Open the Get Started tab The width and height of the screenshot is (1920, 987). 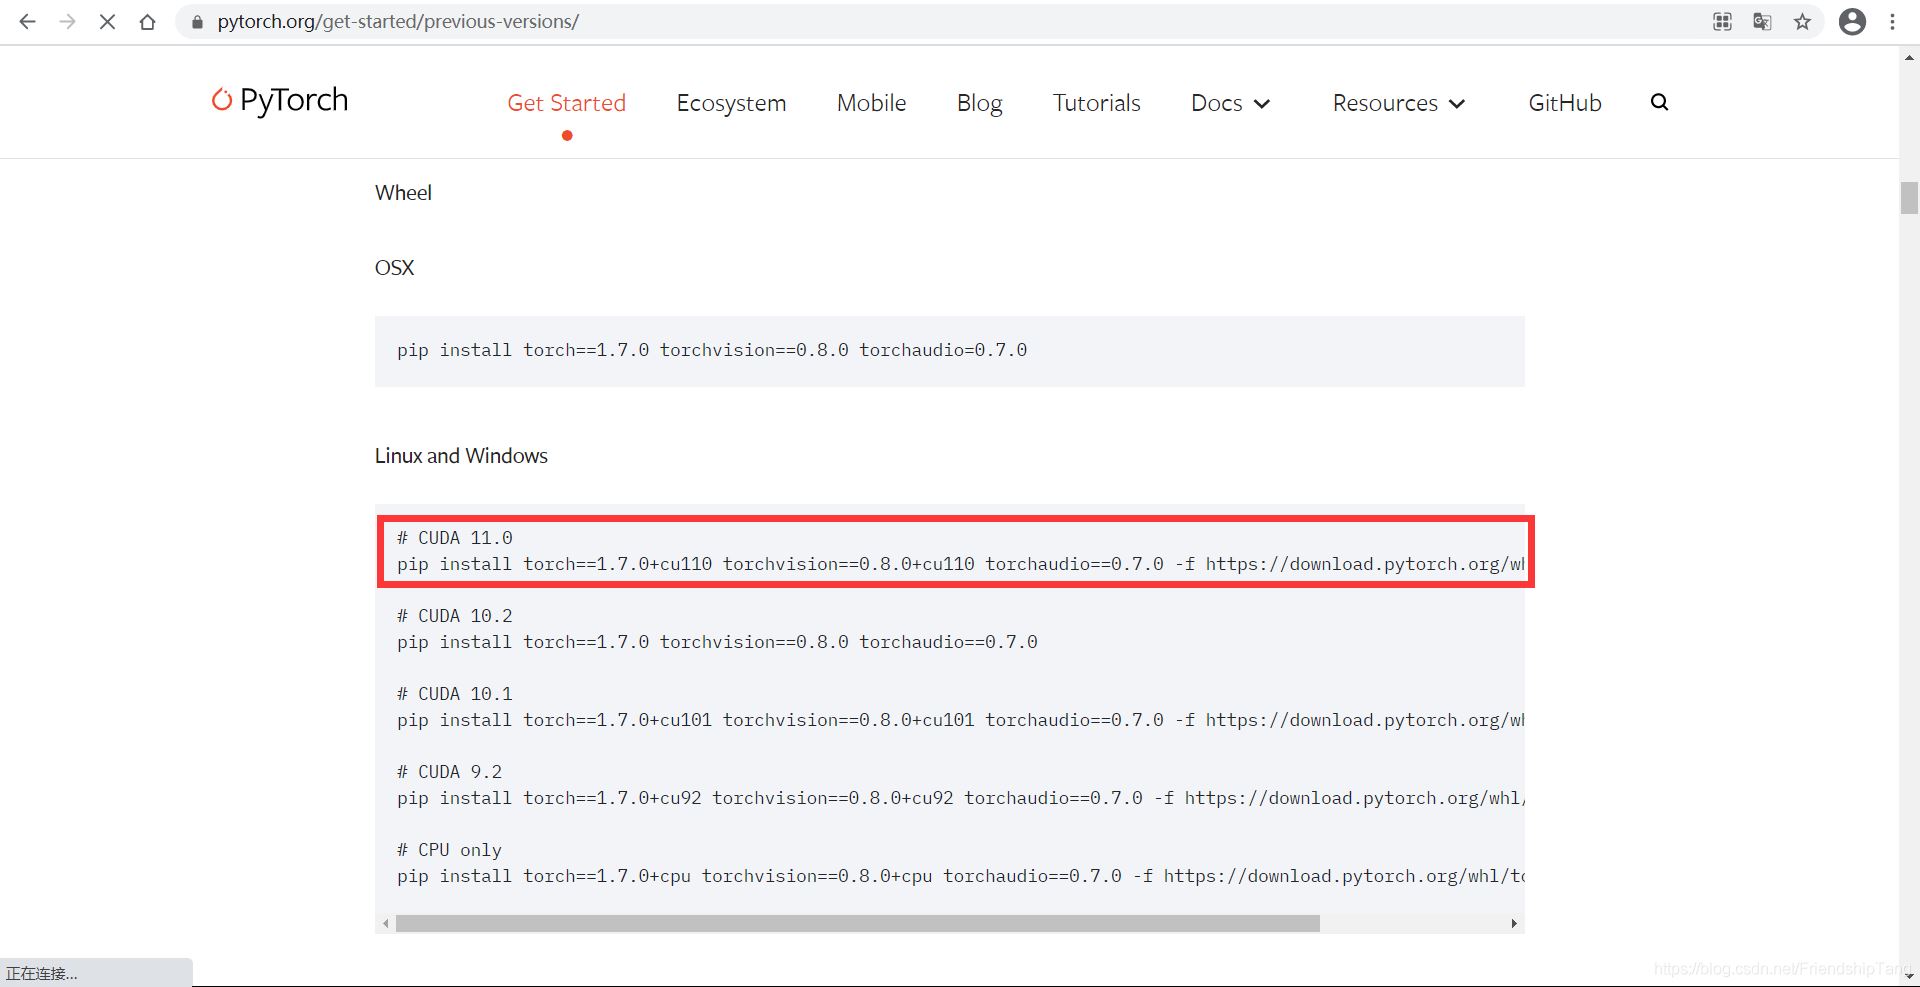click(x=566, y=103)
